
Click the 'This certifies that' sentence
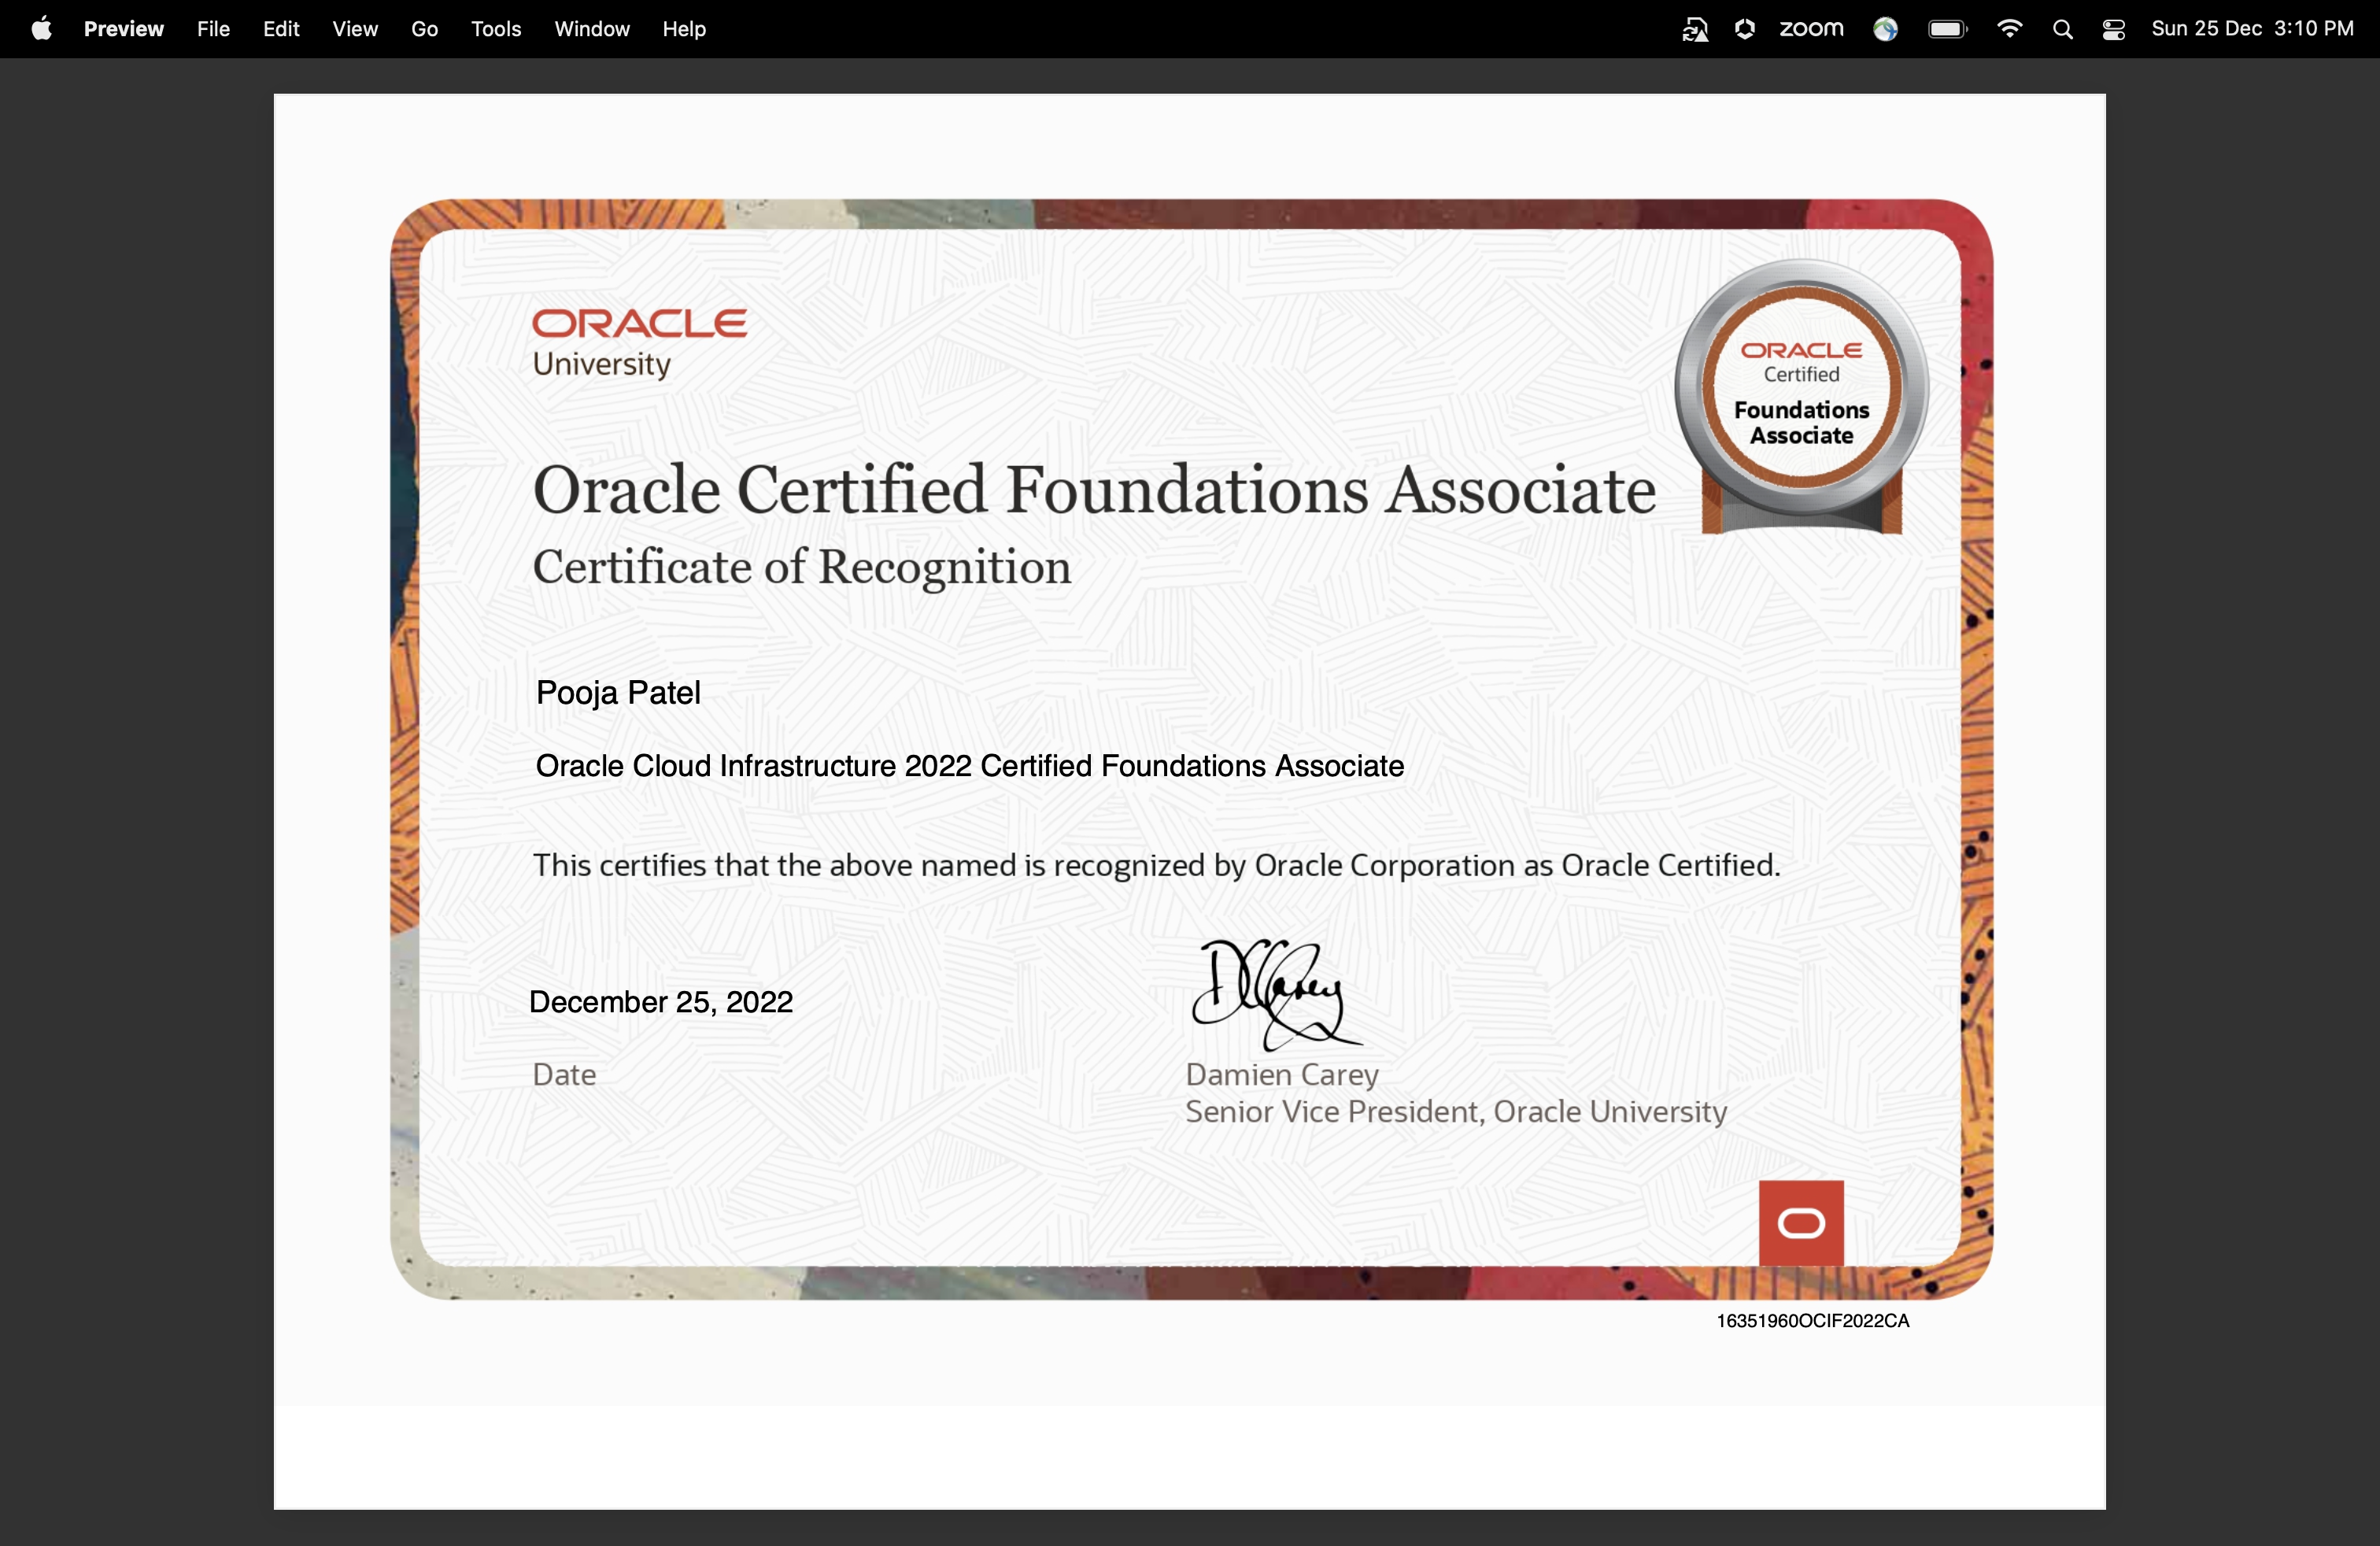(x=1157, y=866)
